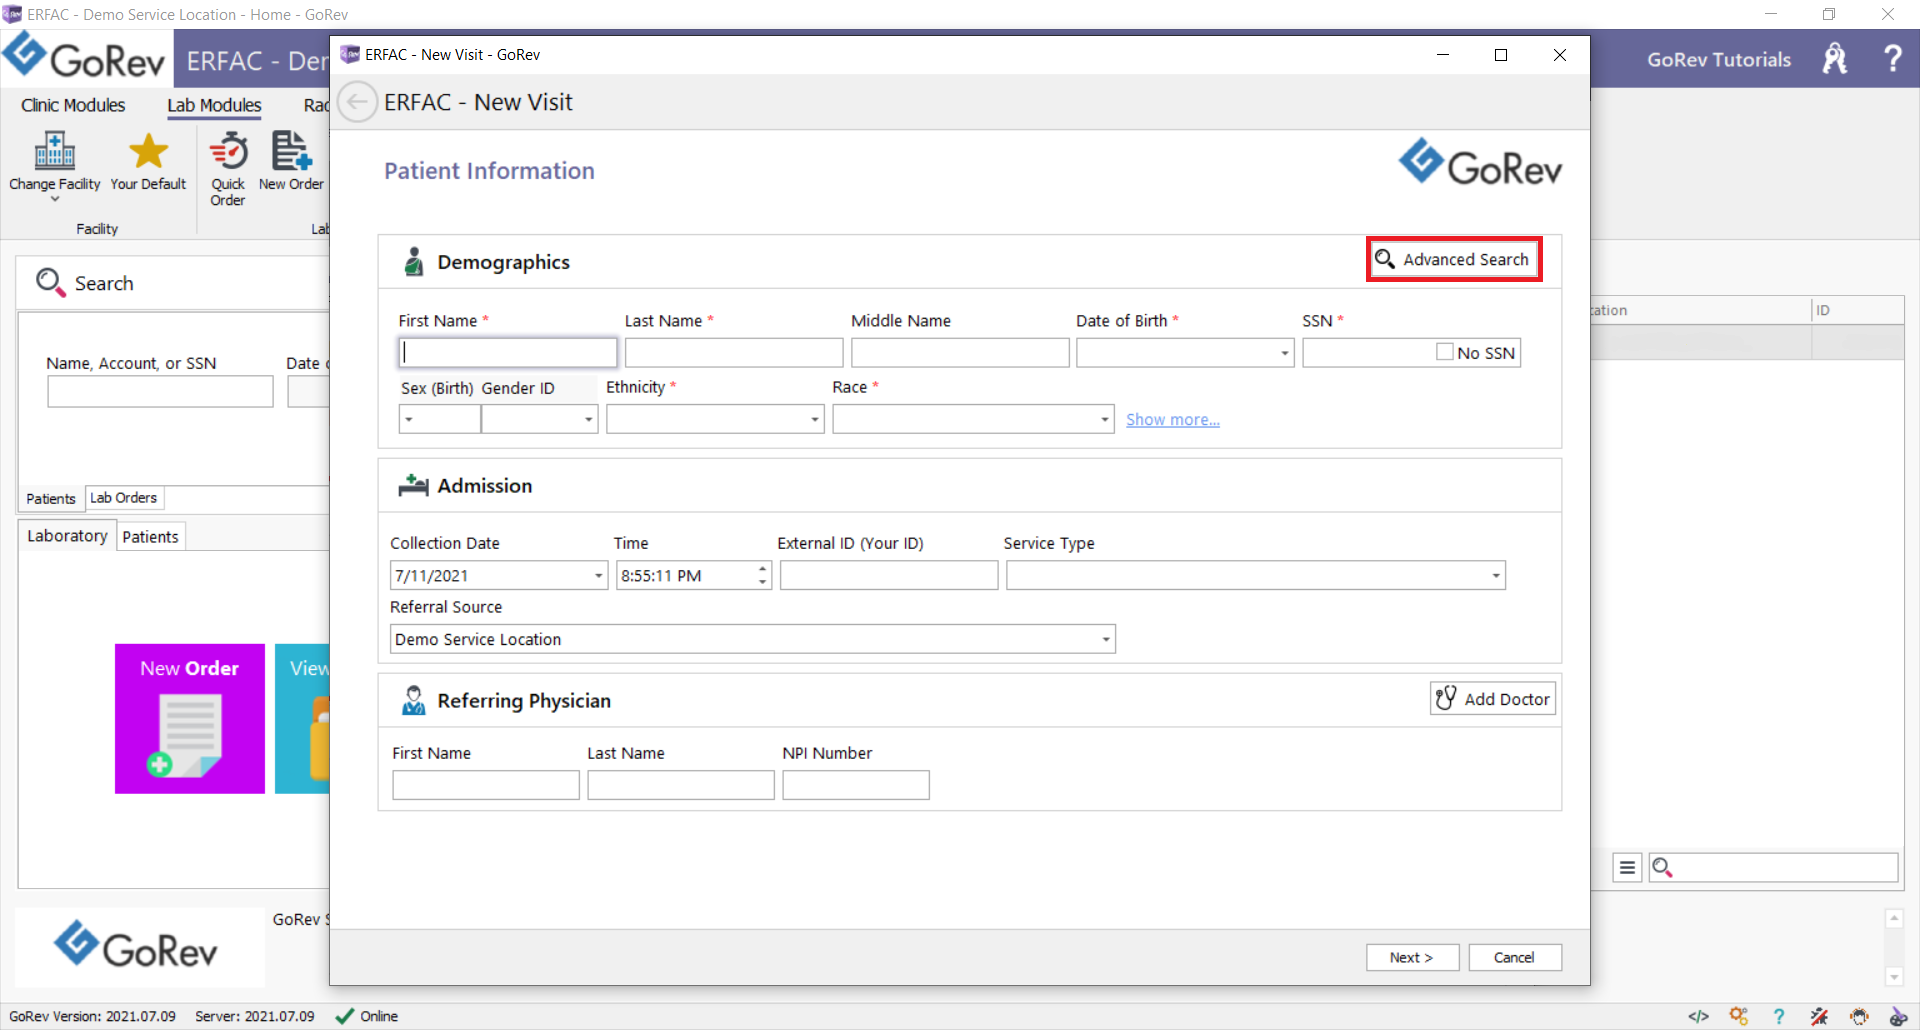Click the Referring Physician doctor icon
This screenshot has height=1030, width=1920.
pos(413,700)
